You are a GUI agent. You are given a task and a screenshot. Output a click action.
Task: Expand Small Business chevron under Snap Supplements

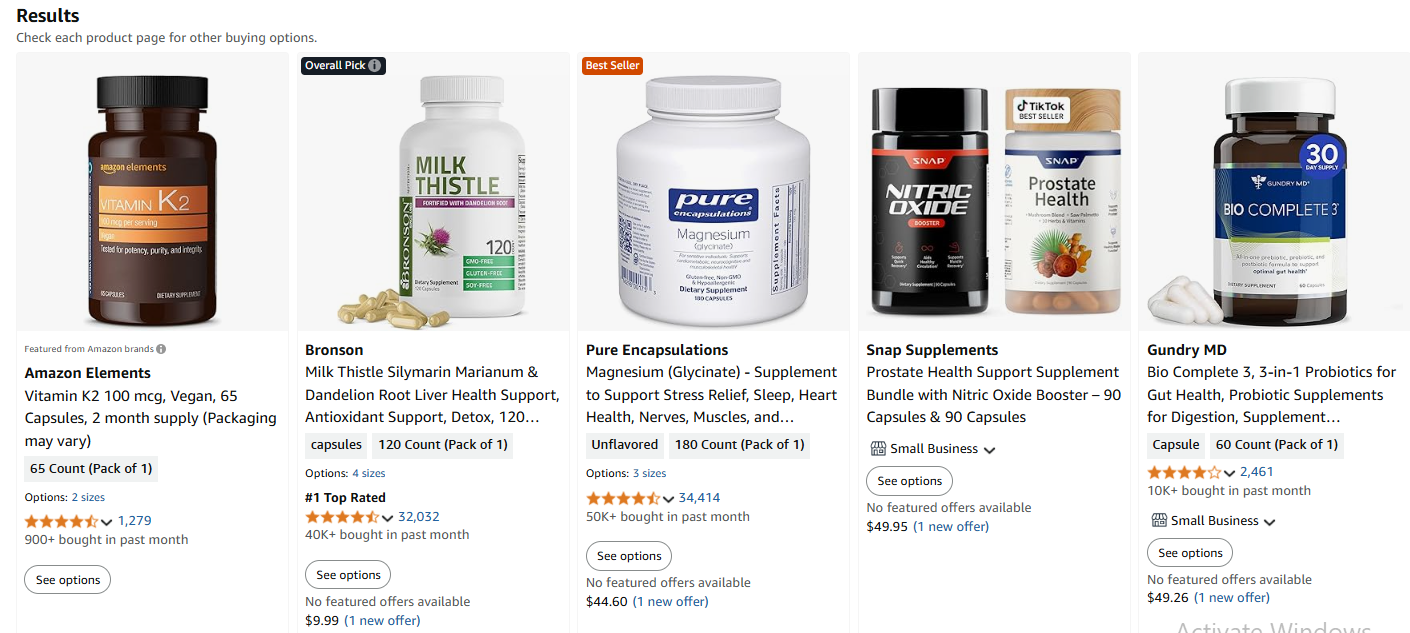[989, 450]
